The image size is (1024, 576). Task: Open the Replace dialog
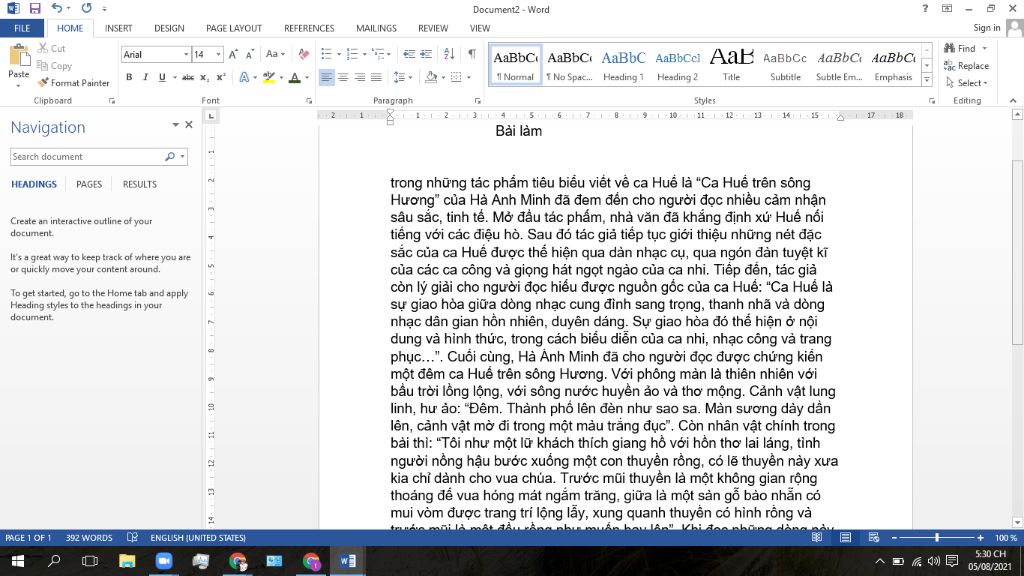[966, 65]
